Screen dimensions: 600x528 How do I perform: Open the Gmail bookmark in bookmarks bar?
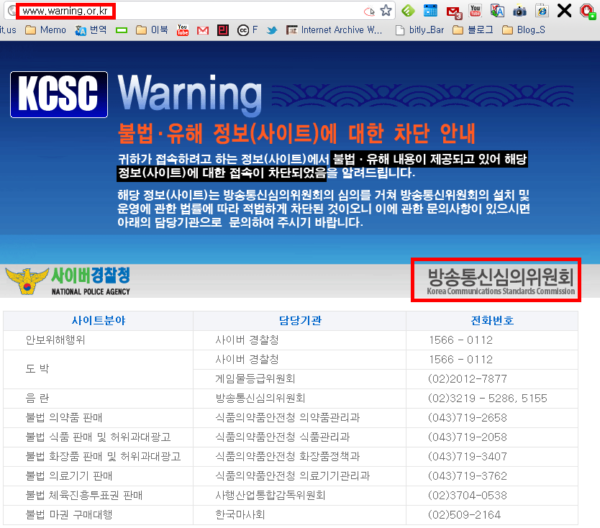[x=203, y=30]
